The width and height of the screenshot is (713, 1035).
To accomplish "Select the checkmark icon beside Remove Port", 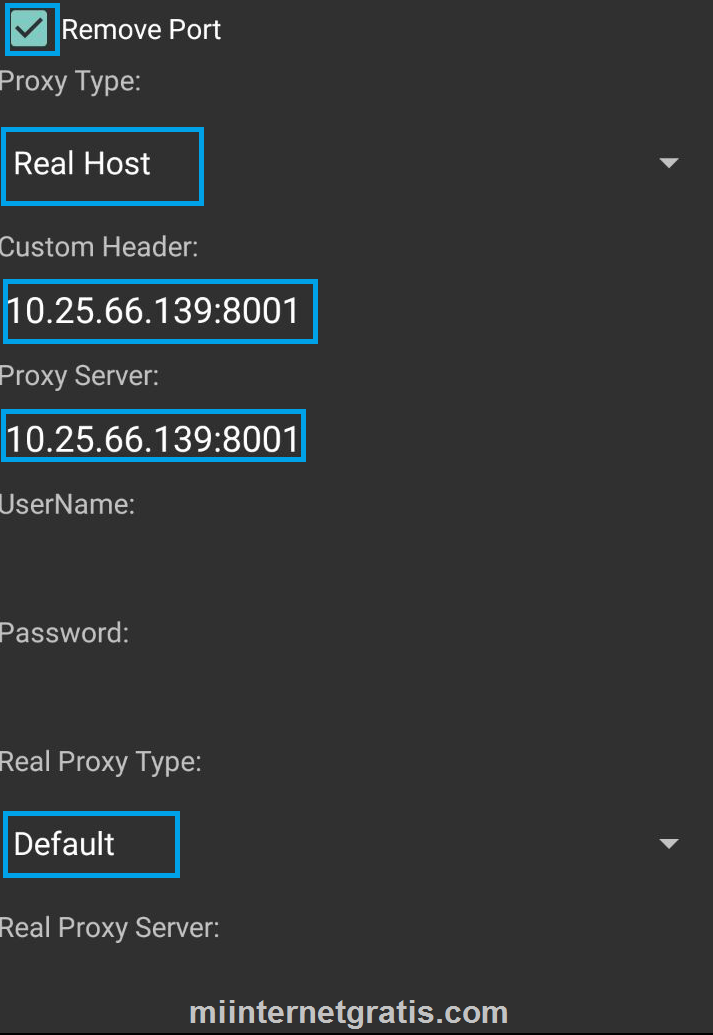I will pyautogui.click(x=30, y=29).
